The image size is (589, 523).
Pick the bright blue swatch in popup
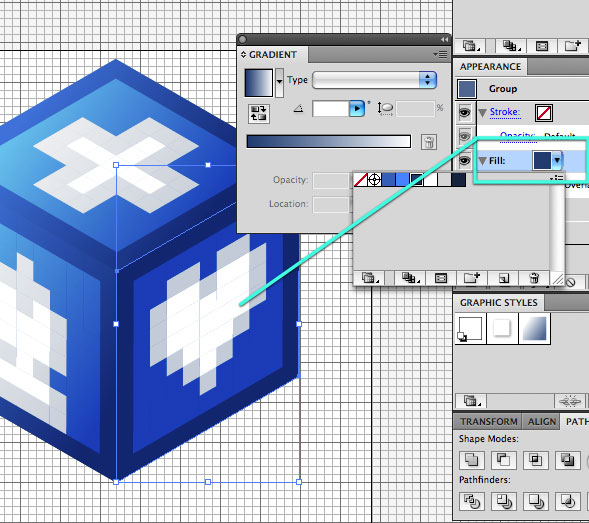pyautogui.click(x=402, y=180)
